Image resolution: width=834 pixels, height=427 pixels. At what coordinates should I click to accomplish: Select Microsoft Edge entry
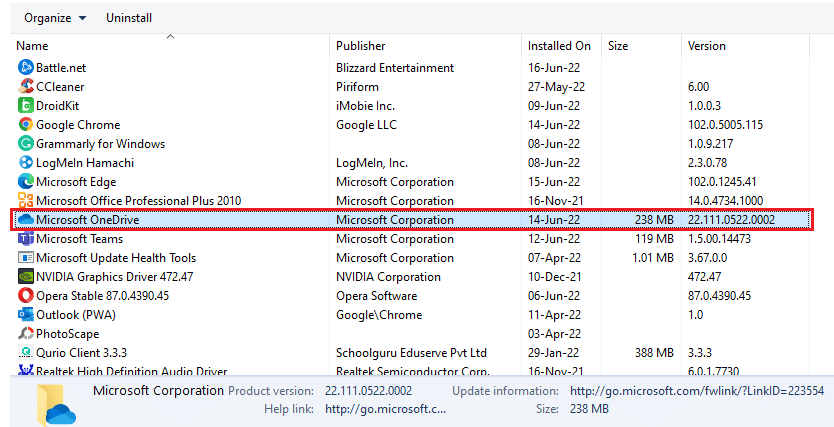76,182
